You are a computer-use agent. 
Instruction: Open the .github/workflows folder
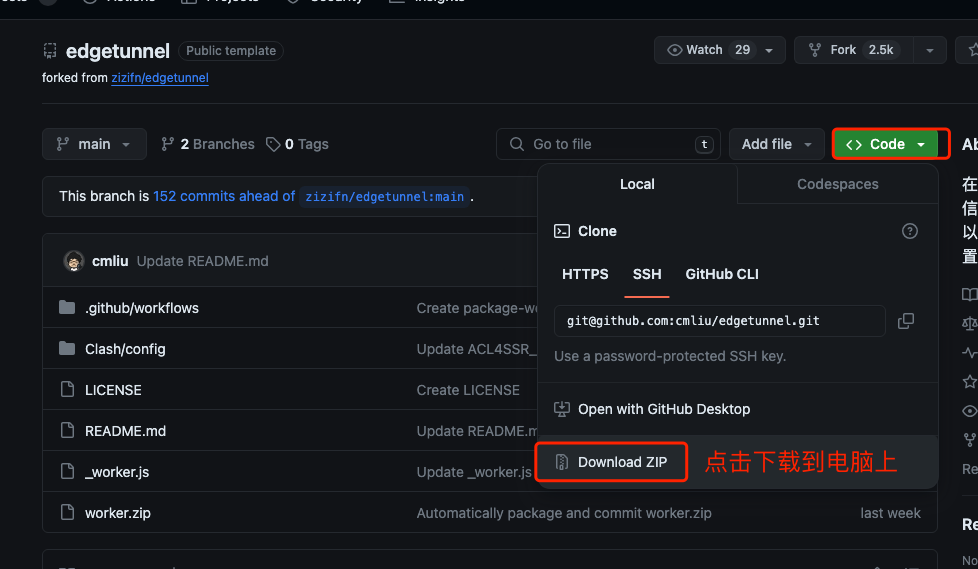coord(142,308)
